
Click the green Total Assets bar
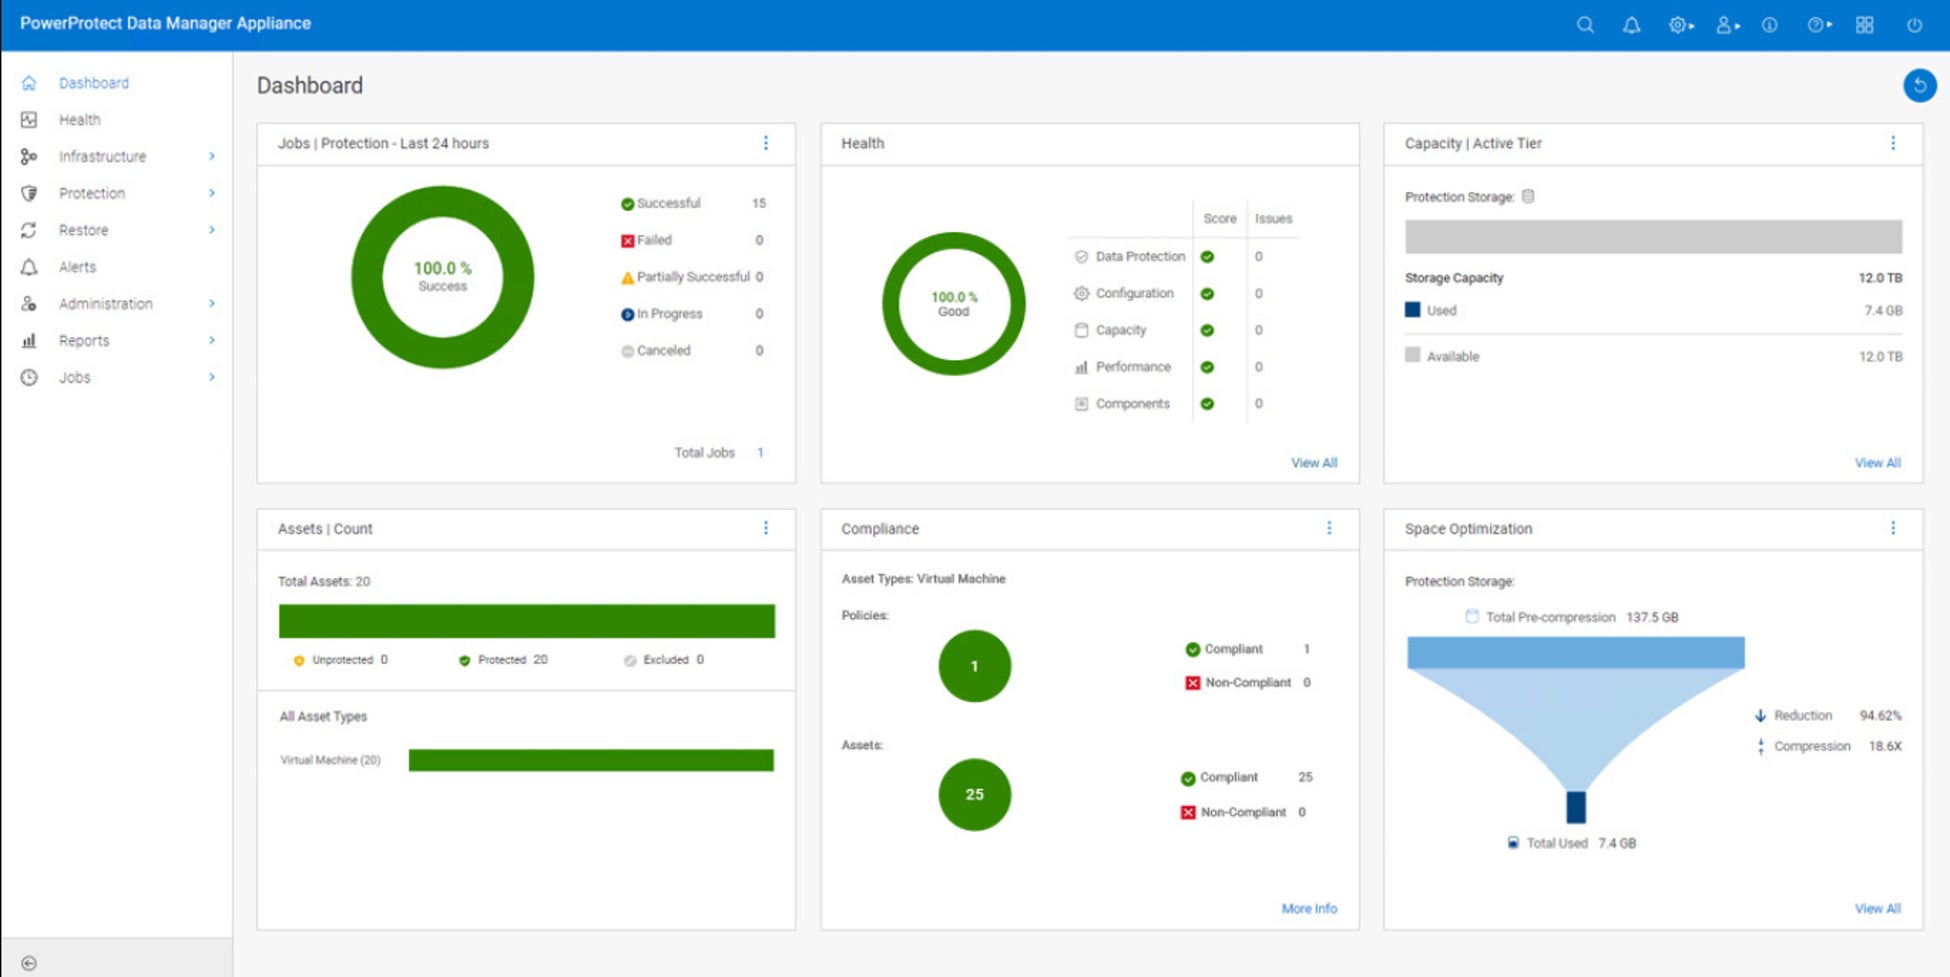pos(527,621)
